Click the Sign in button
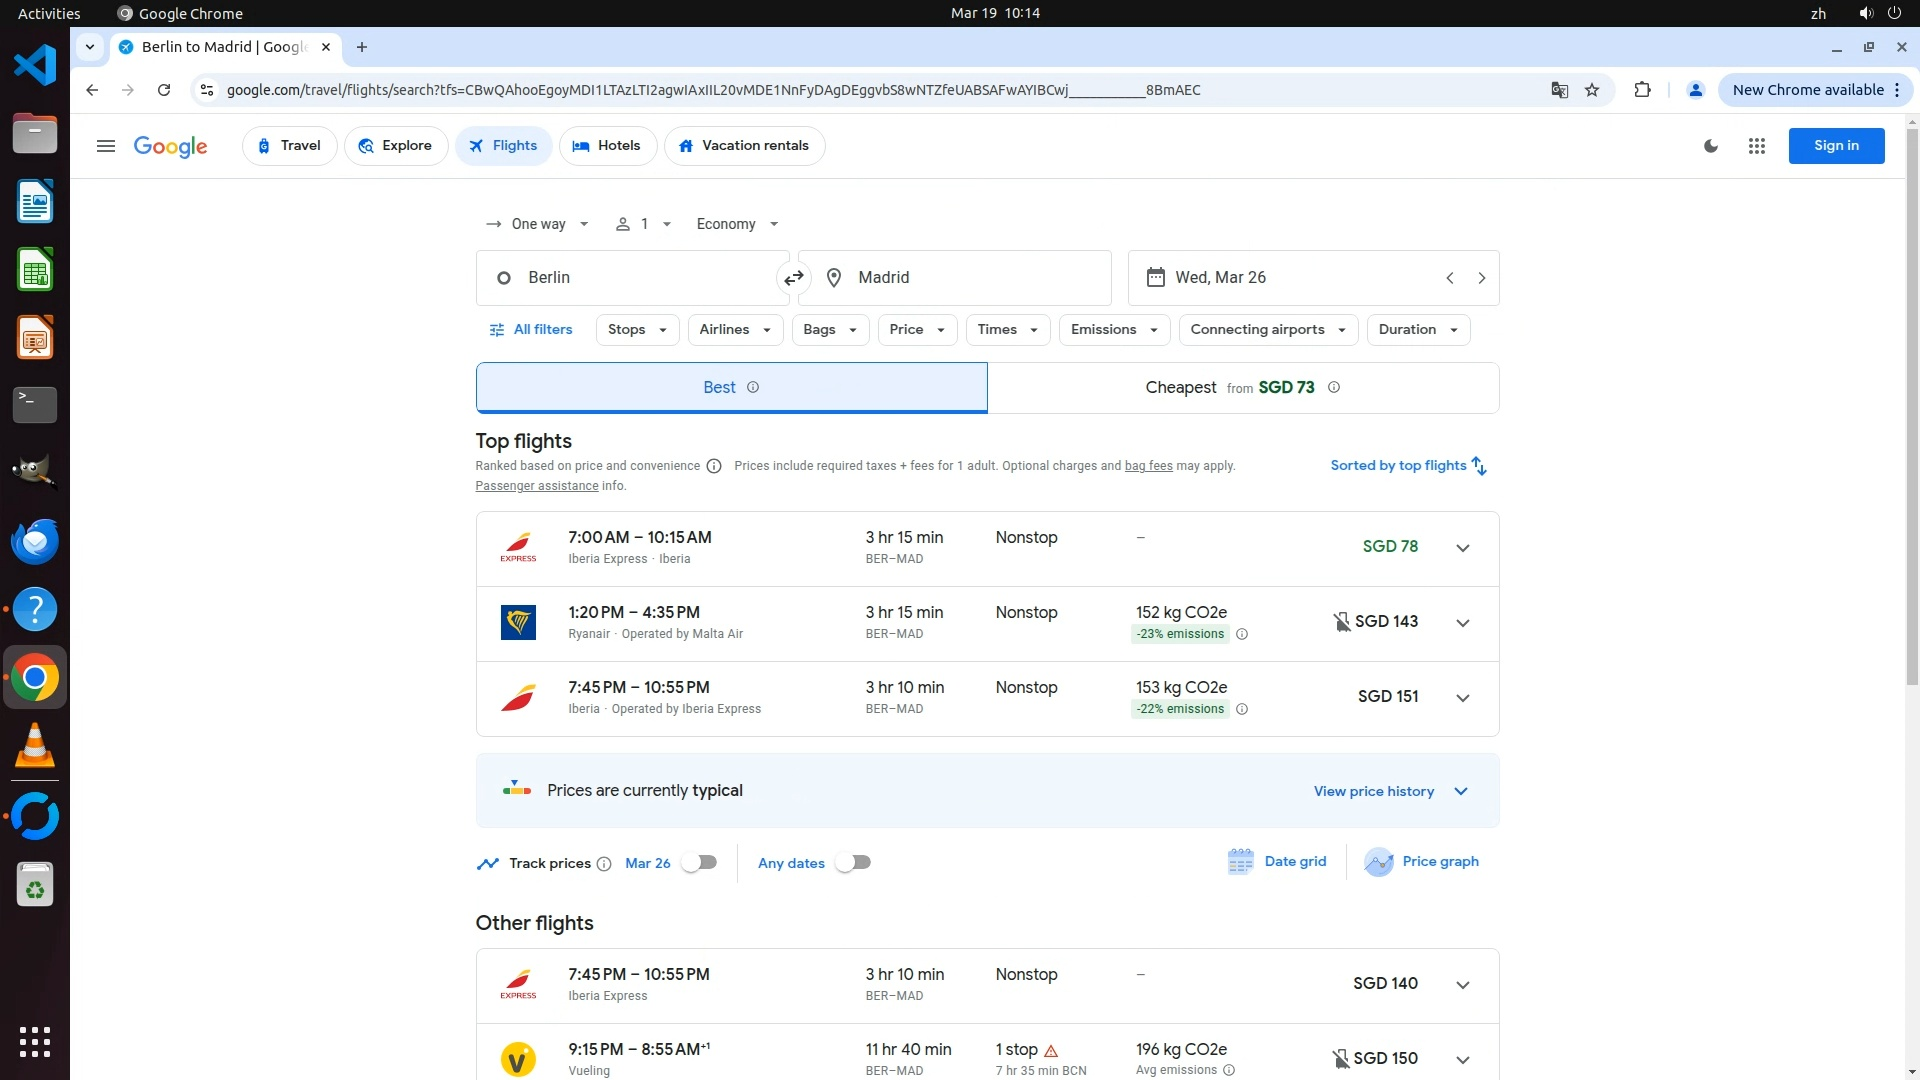Screen dimensions: 1920x1080 click(1836, 146)
